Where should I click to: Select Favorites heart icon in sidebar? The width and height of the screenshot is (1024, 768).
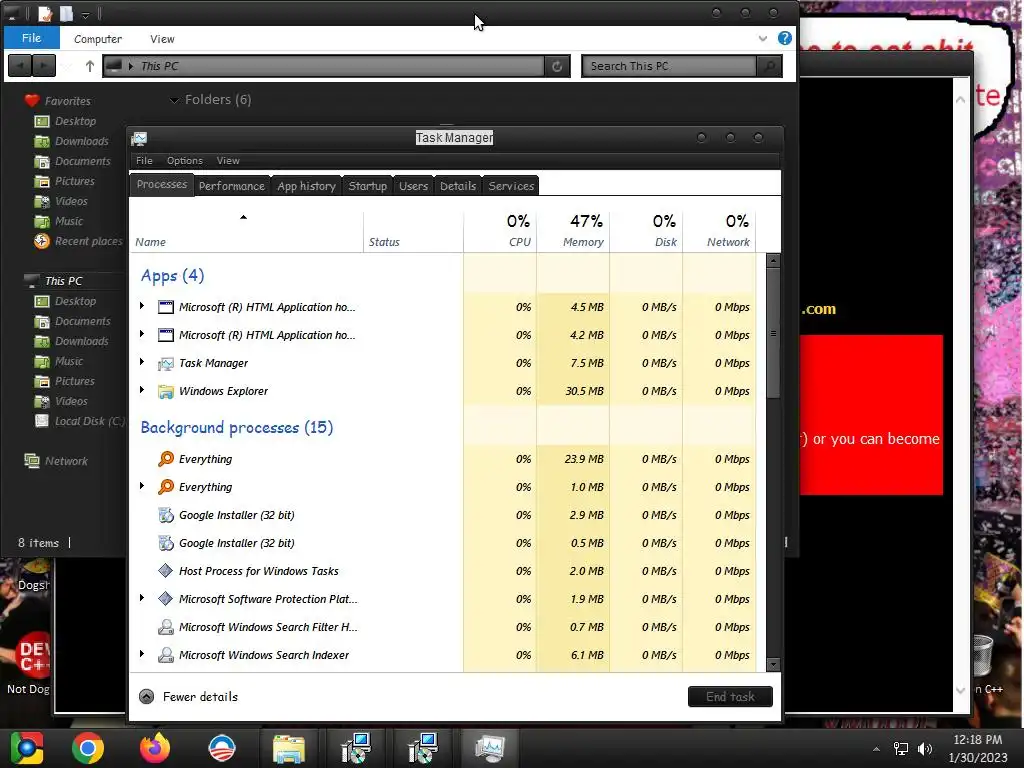(x=32, y=101)
